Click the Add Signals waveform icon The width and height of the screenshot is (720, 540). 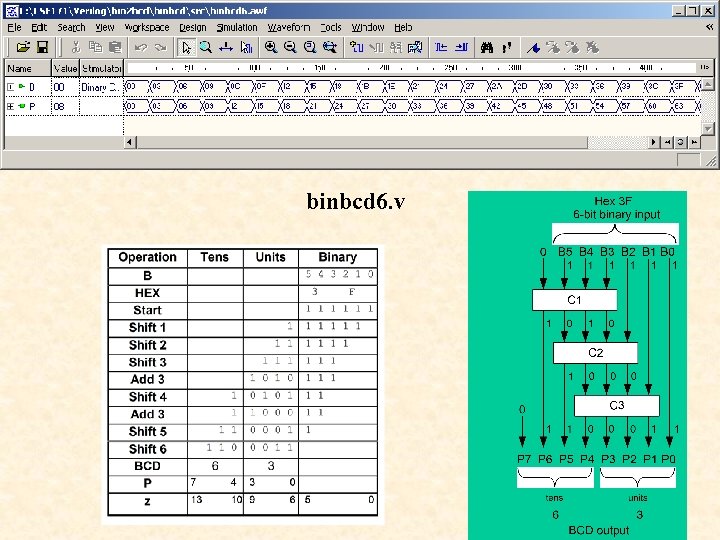pyautogui.click(x=356, y=47)
